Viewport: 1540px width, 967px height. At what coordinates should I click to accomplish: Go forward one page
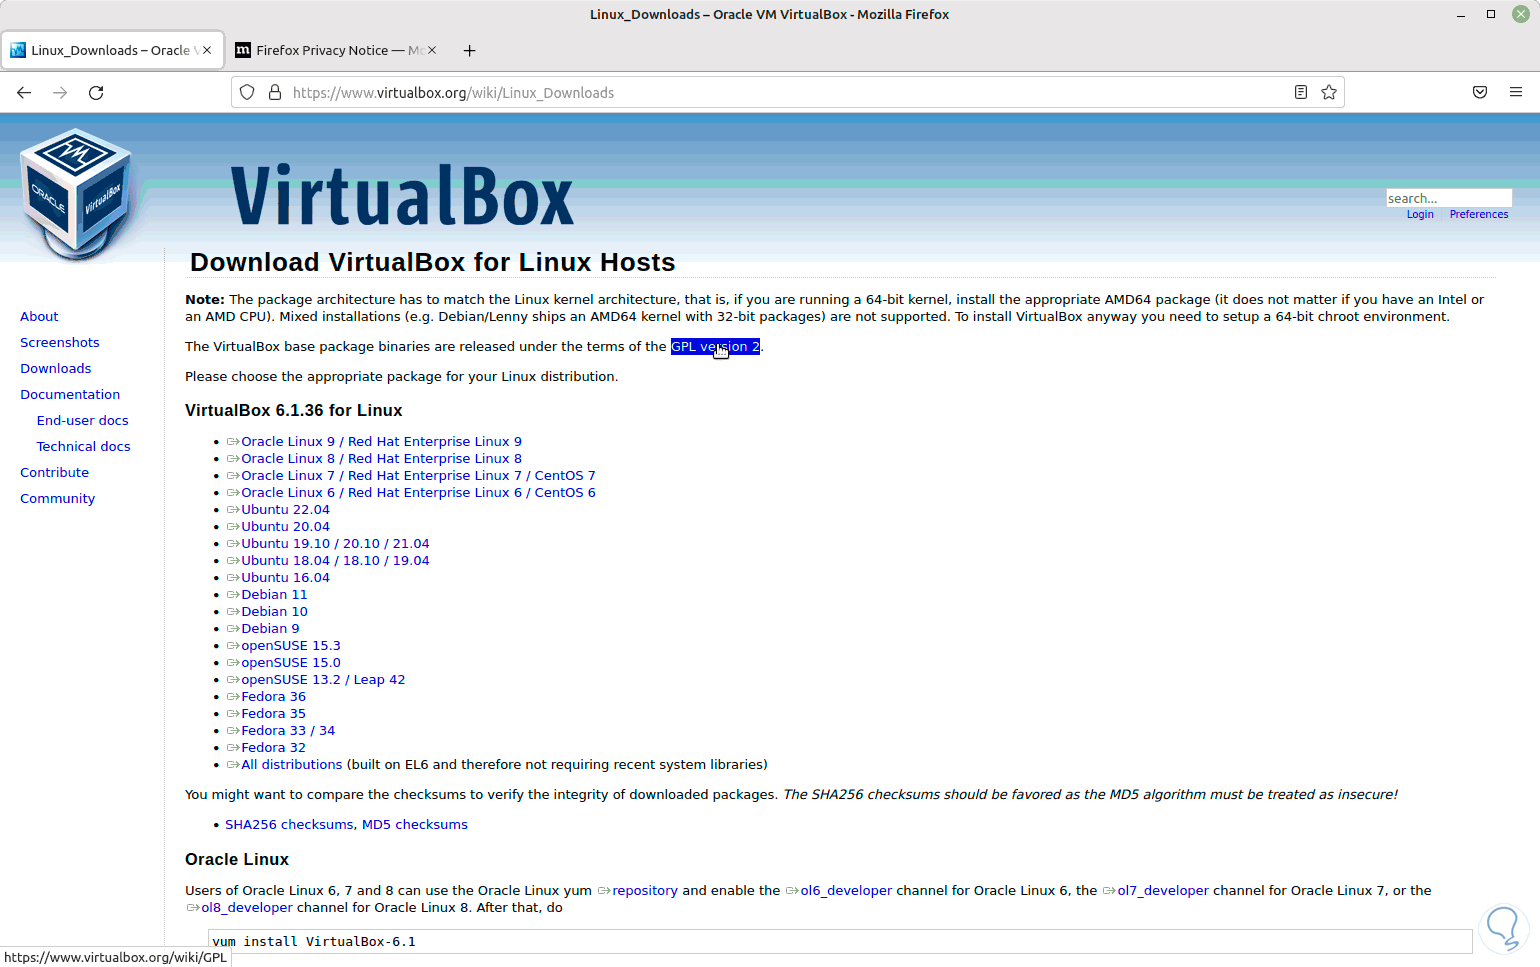[60, 93]
